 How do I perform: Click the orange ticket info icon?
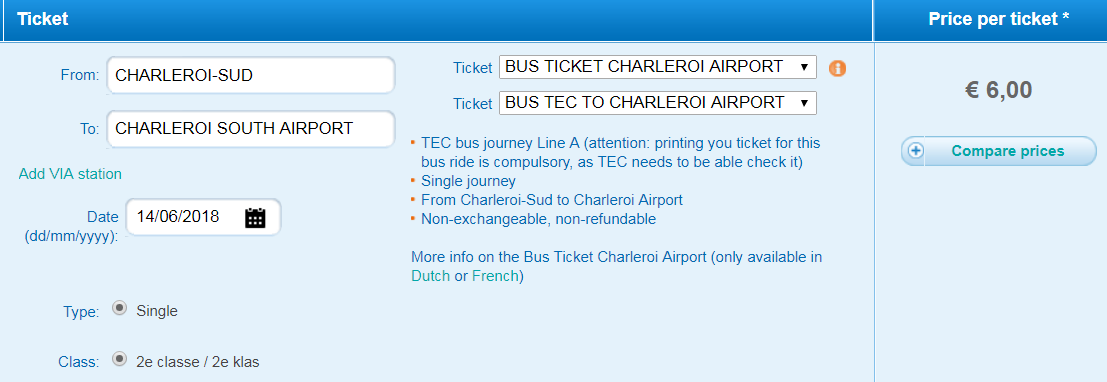[837, 68]
